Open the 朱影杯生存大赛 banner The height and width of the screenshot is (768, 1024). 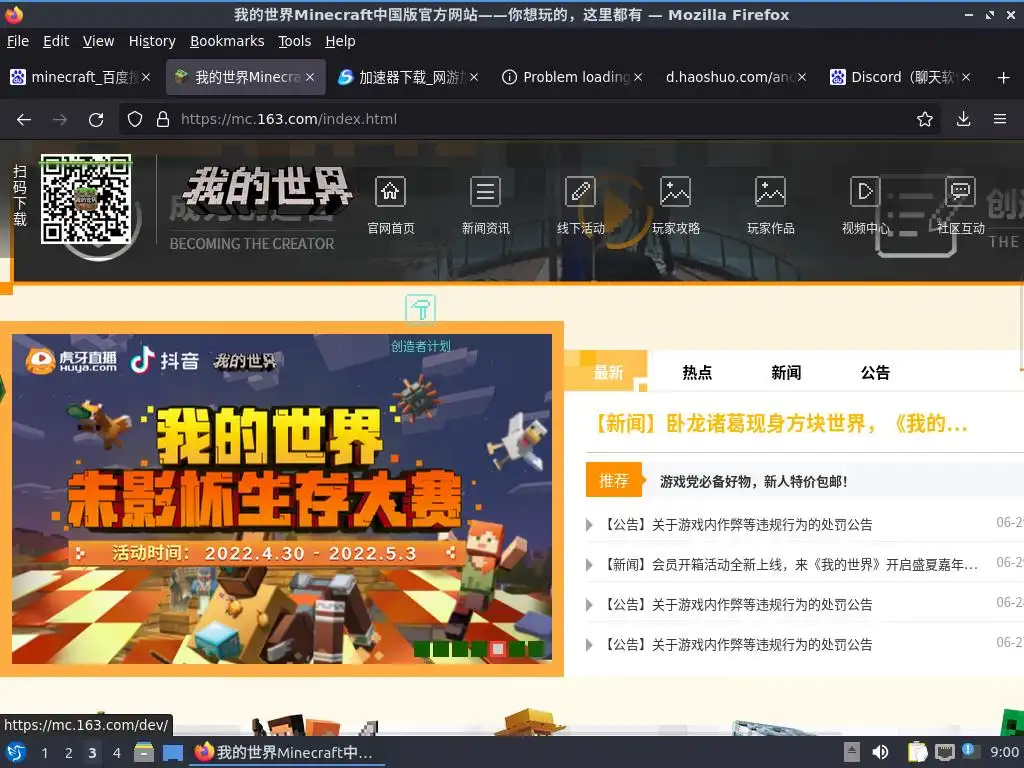click(x=281, y=499)
